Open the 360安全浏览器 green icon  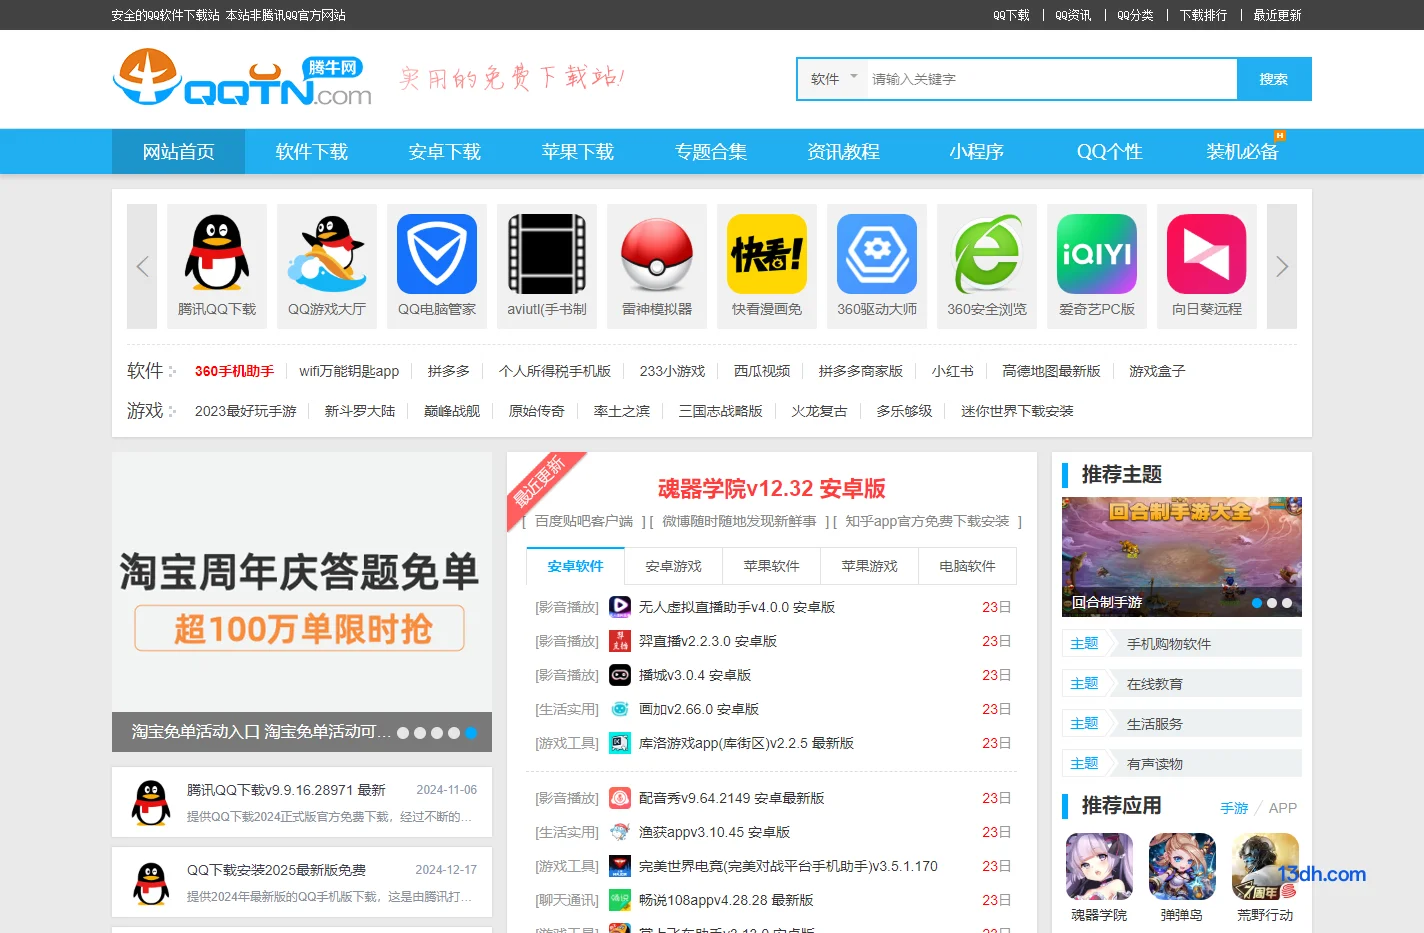[x=987, y=254]
